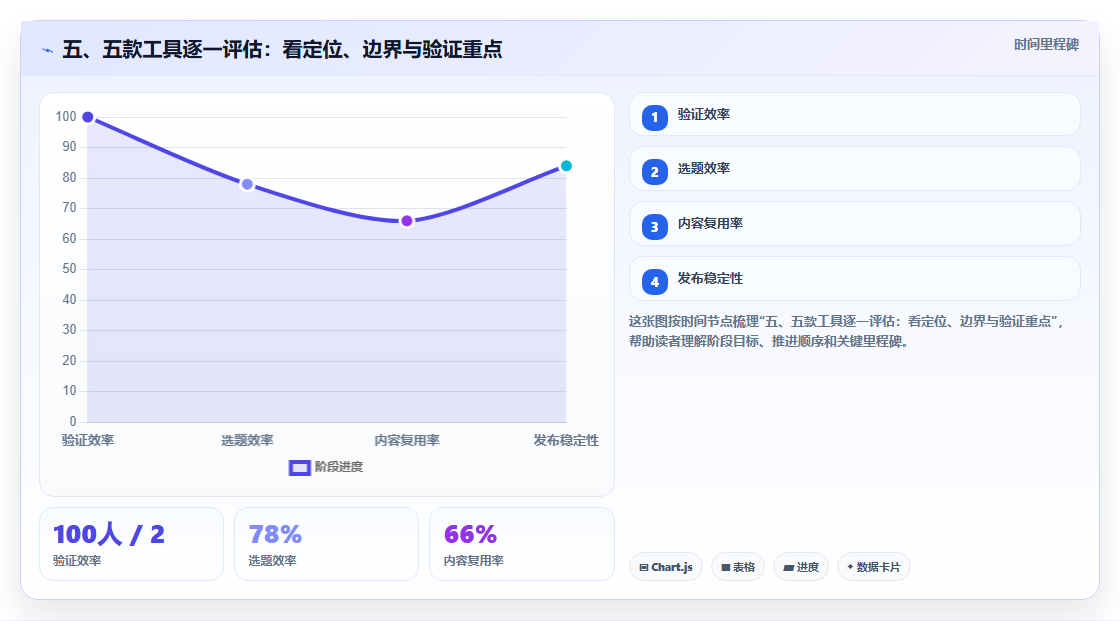
Task: Open the 选题效率 milestone row
Action: pyautogui.click(x=854, y=169)
